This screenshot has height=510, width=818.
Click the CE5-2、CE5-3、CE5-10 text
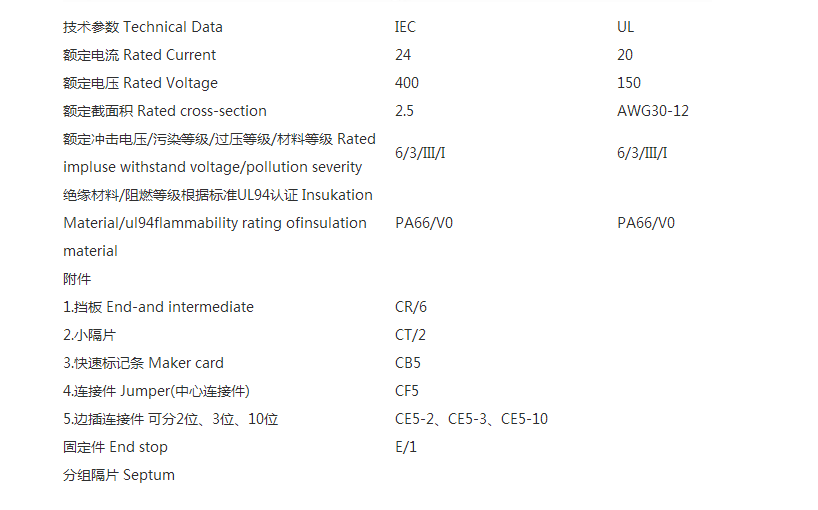click(471, 419)
